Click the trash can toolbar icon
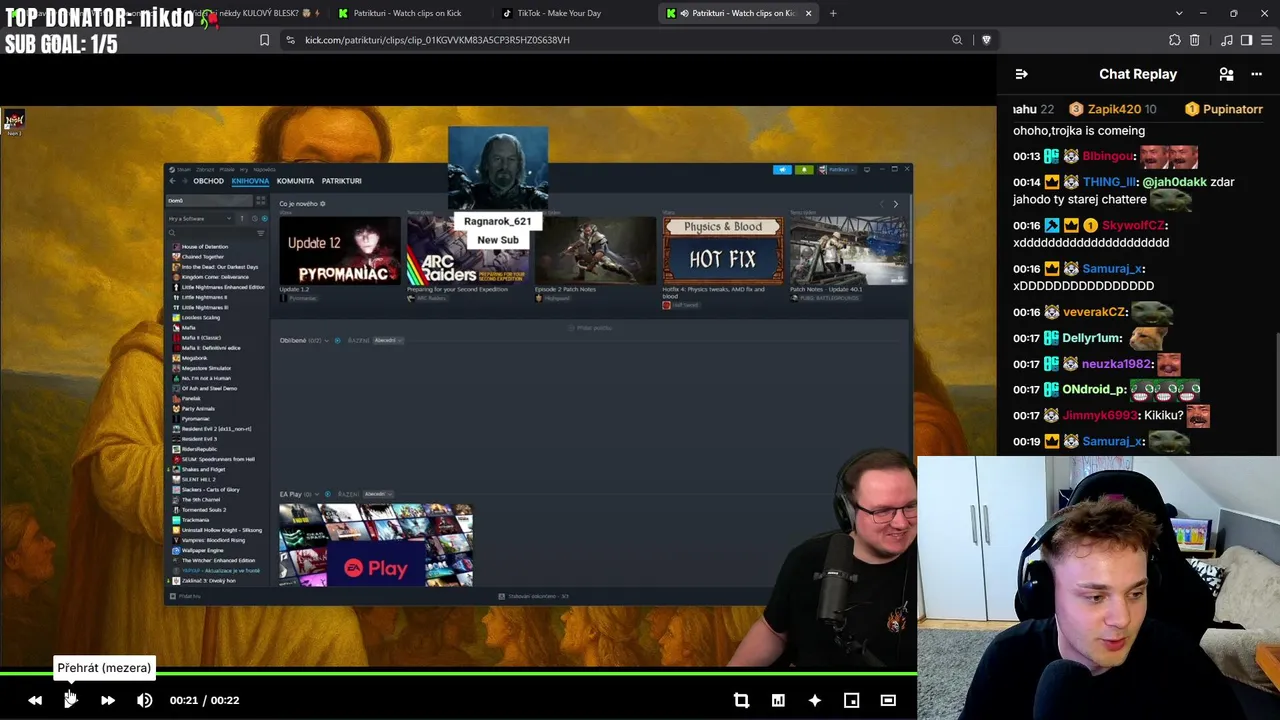The width and height of the screenshot is (1280, 720). pos(1195,40)
